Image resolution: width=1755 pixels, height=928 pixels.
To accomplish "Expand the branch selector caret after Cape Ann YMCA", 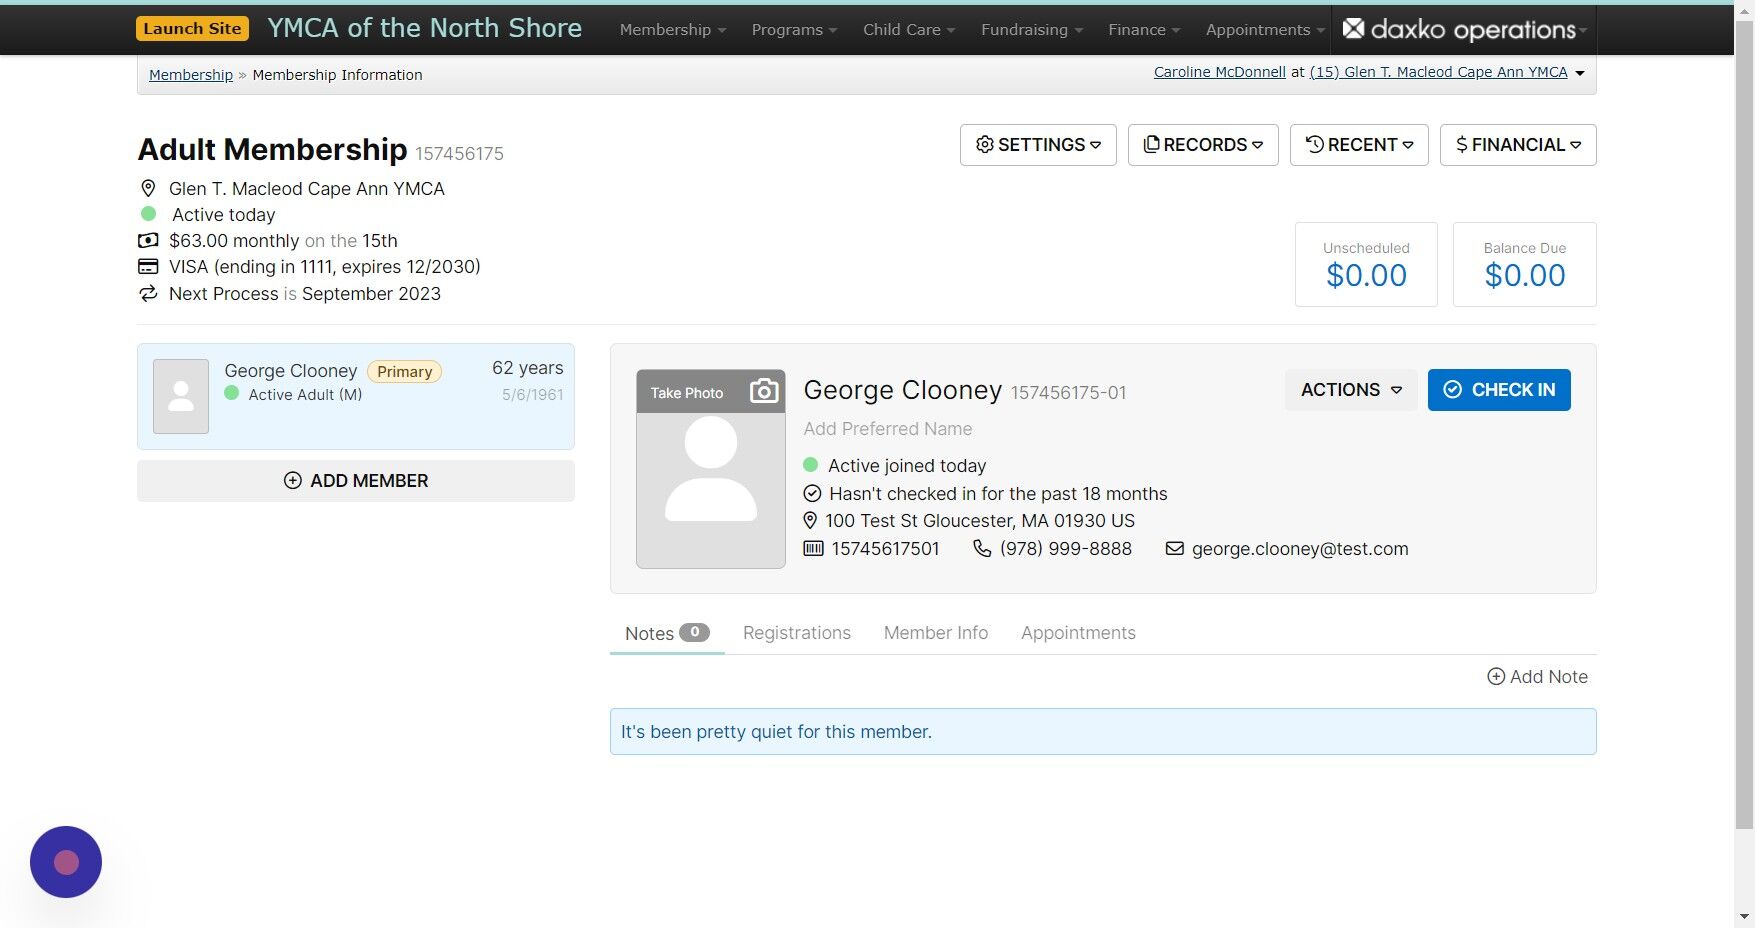I will point(1580,73).
